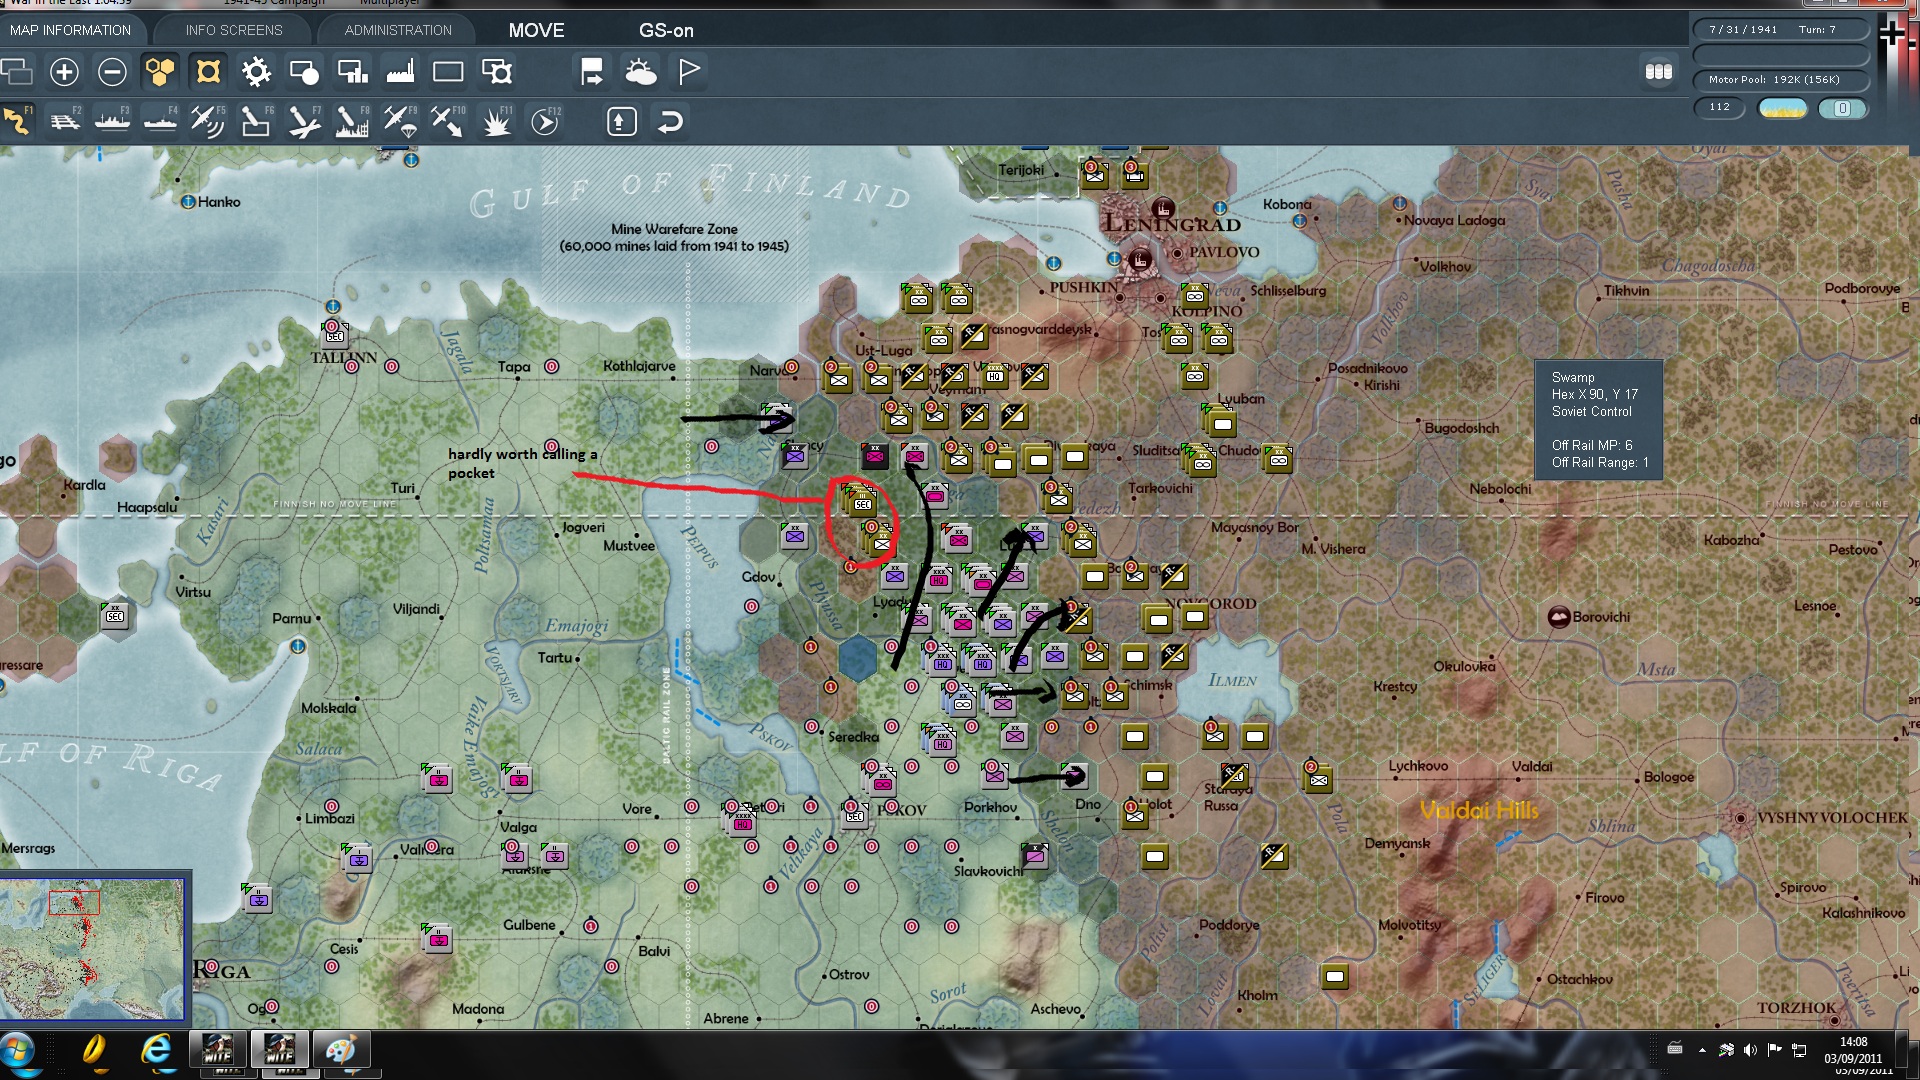Screen dimensions: 1920x1080
Task: Click the Novaya Ladoga town label
Action: coord(1454,220)
